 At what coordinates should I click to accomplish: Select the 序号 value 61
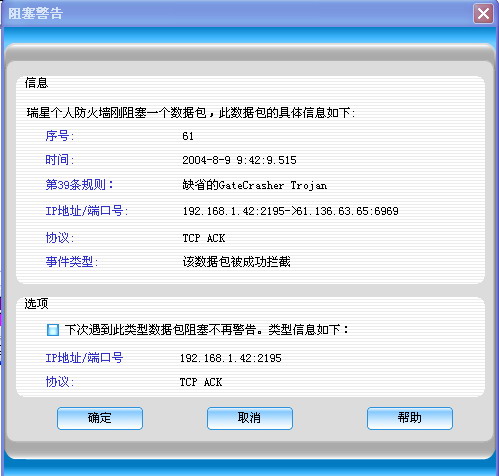click(188, 136)
